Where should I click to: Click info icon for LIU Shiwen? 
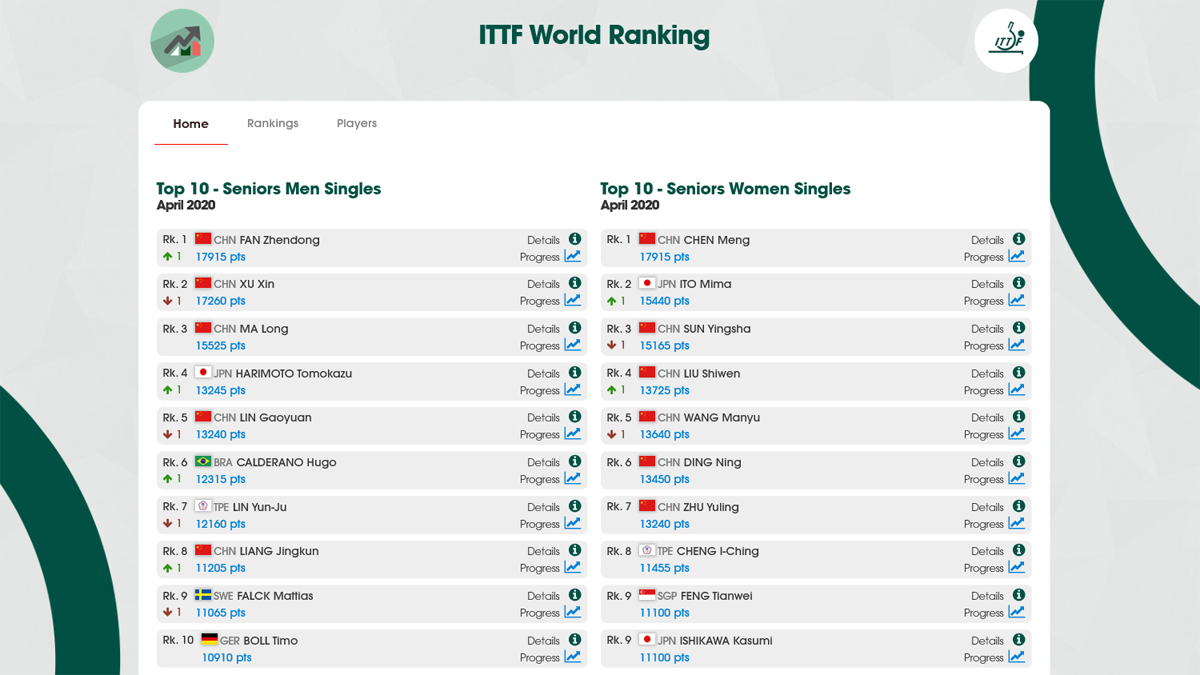point(1019,373)
